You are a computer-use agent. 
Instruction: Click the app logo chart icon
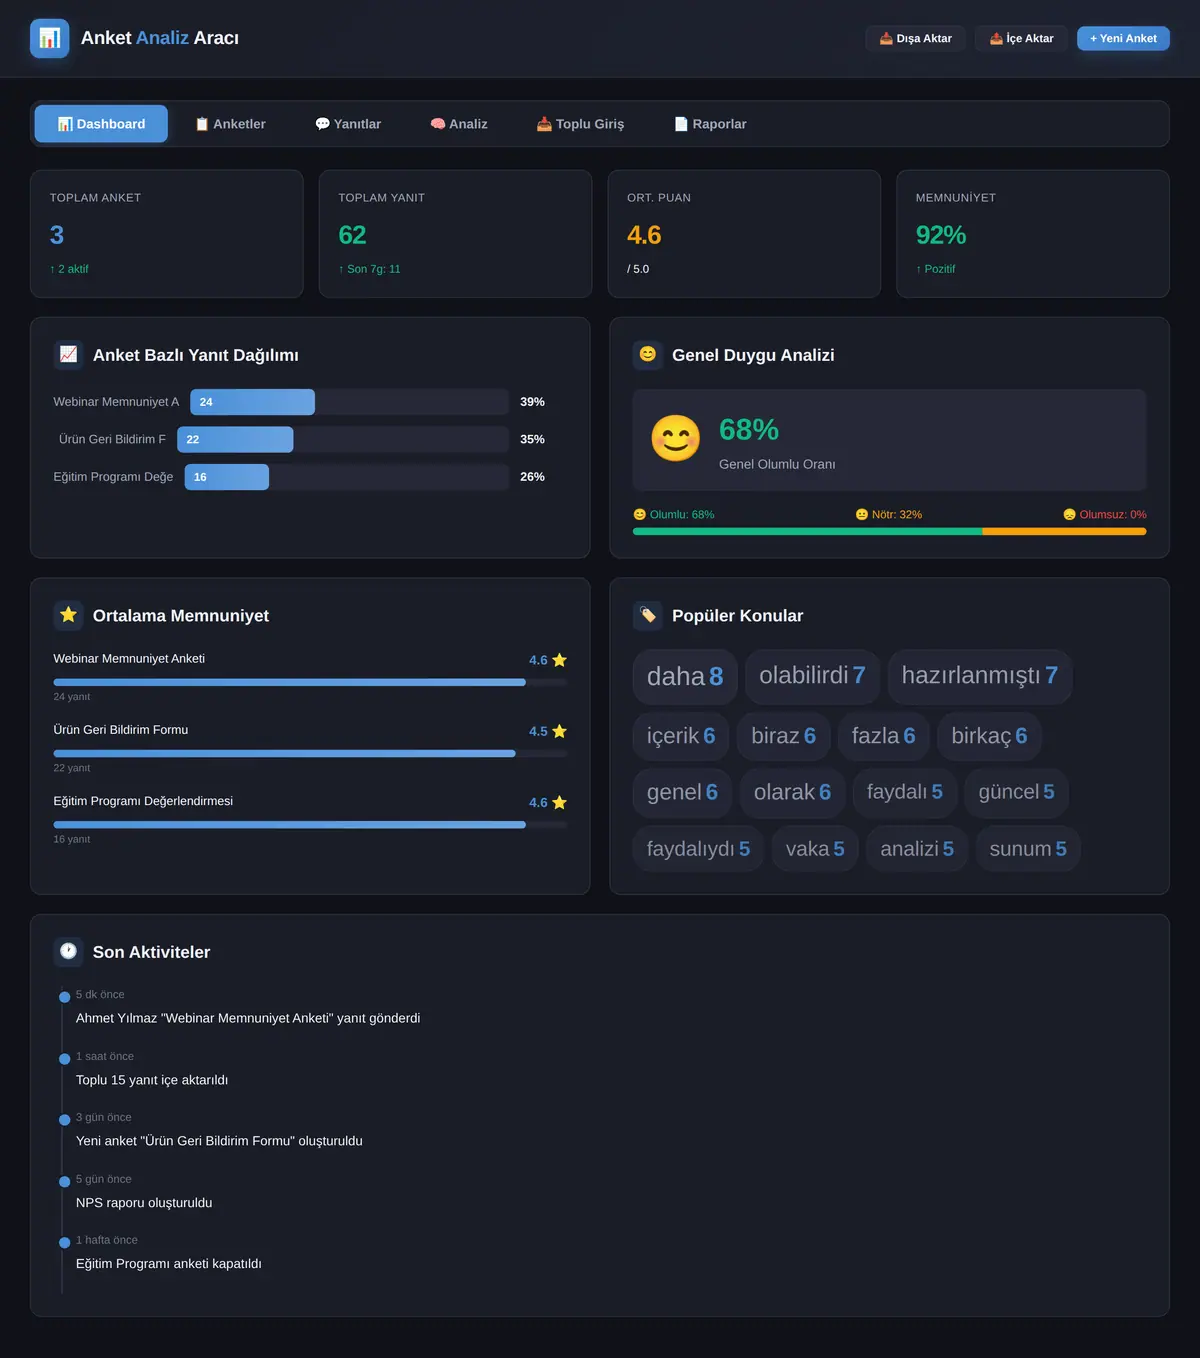click(50, 38)
